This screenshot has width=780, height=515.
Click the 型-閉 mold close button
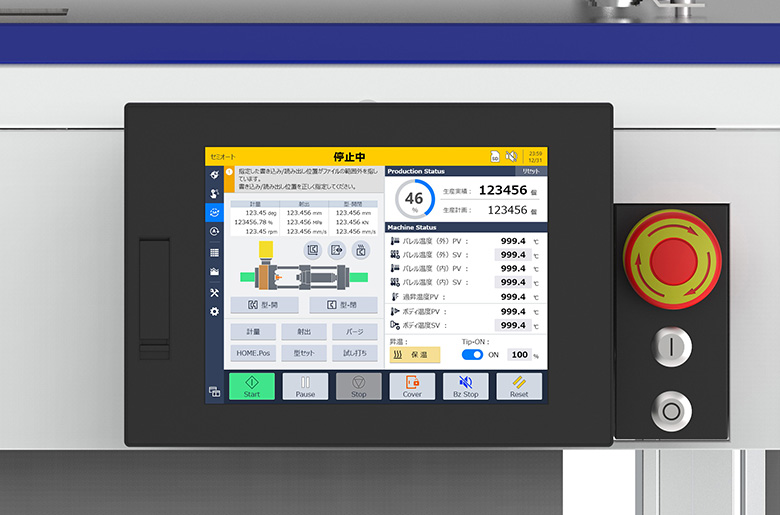343,305
